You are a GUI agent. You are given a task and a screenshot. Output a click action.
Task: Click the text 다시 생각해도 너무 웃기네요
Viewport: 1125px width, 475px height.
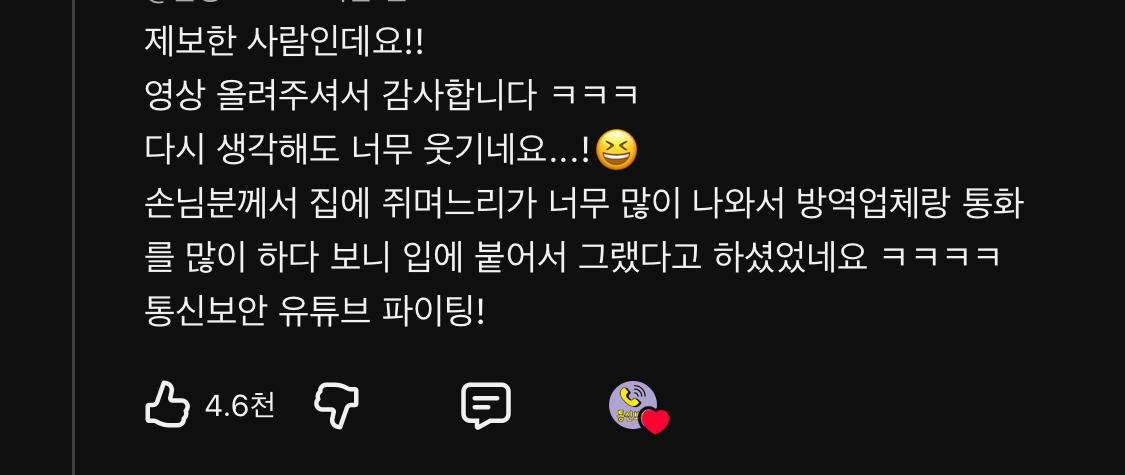pyautogui.click(x=367, y=150)
